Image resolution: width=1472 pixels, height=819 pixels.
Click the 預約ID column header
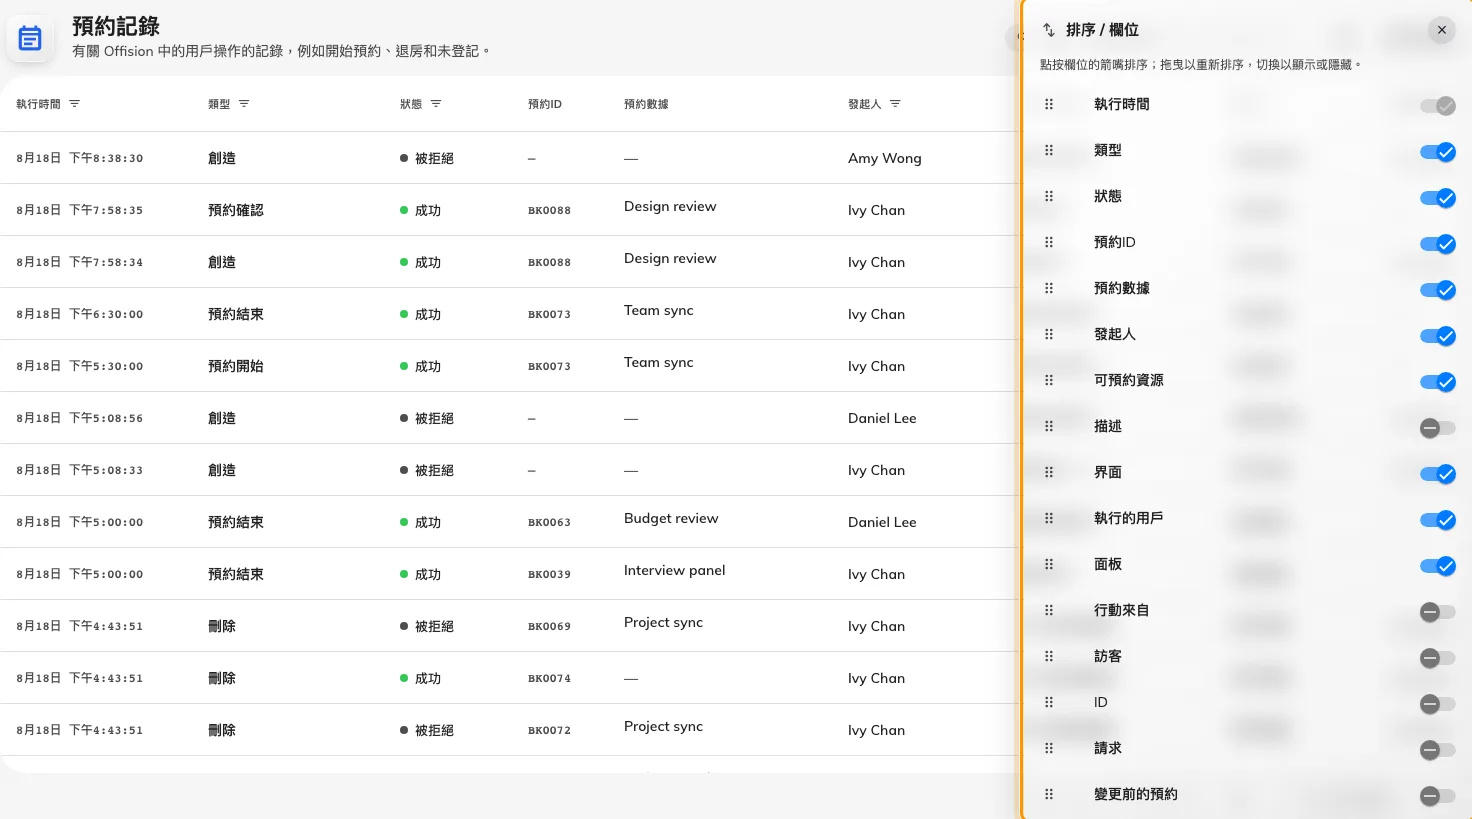(545, 104)
